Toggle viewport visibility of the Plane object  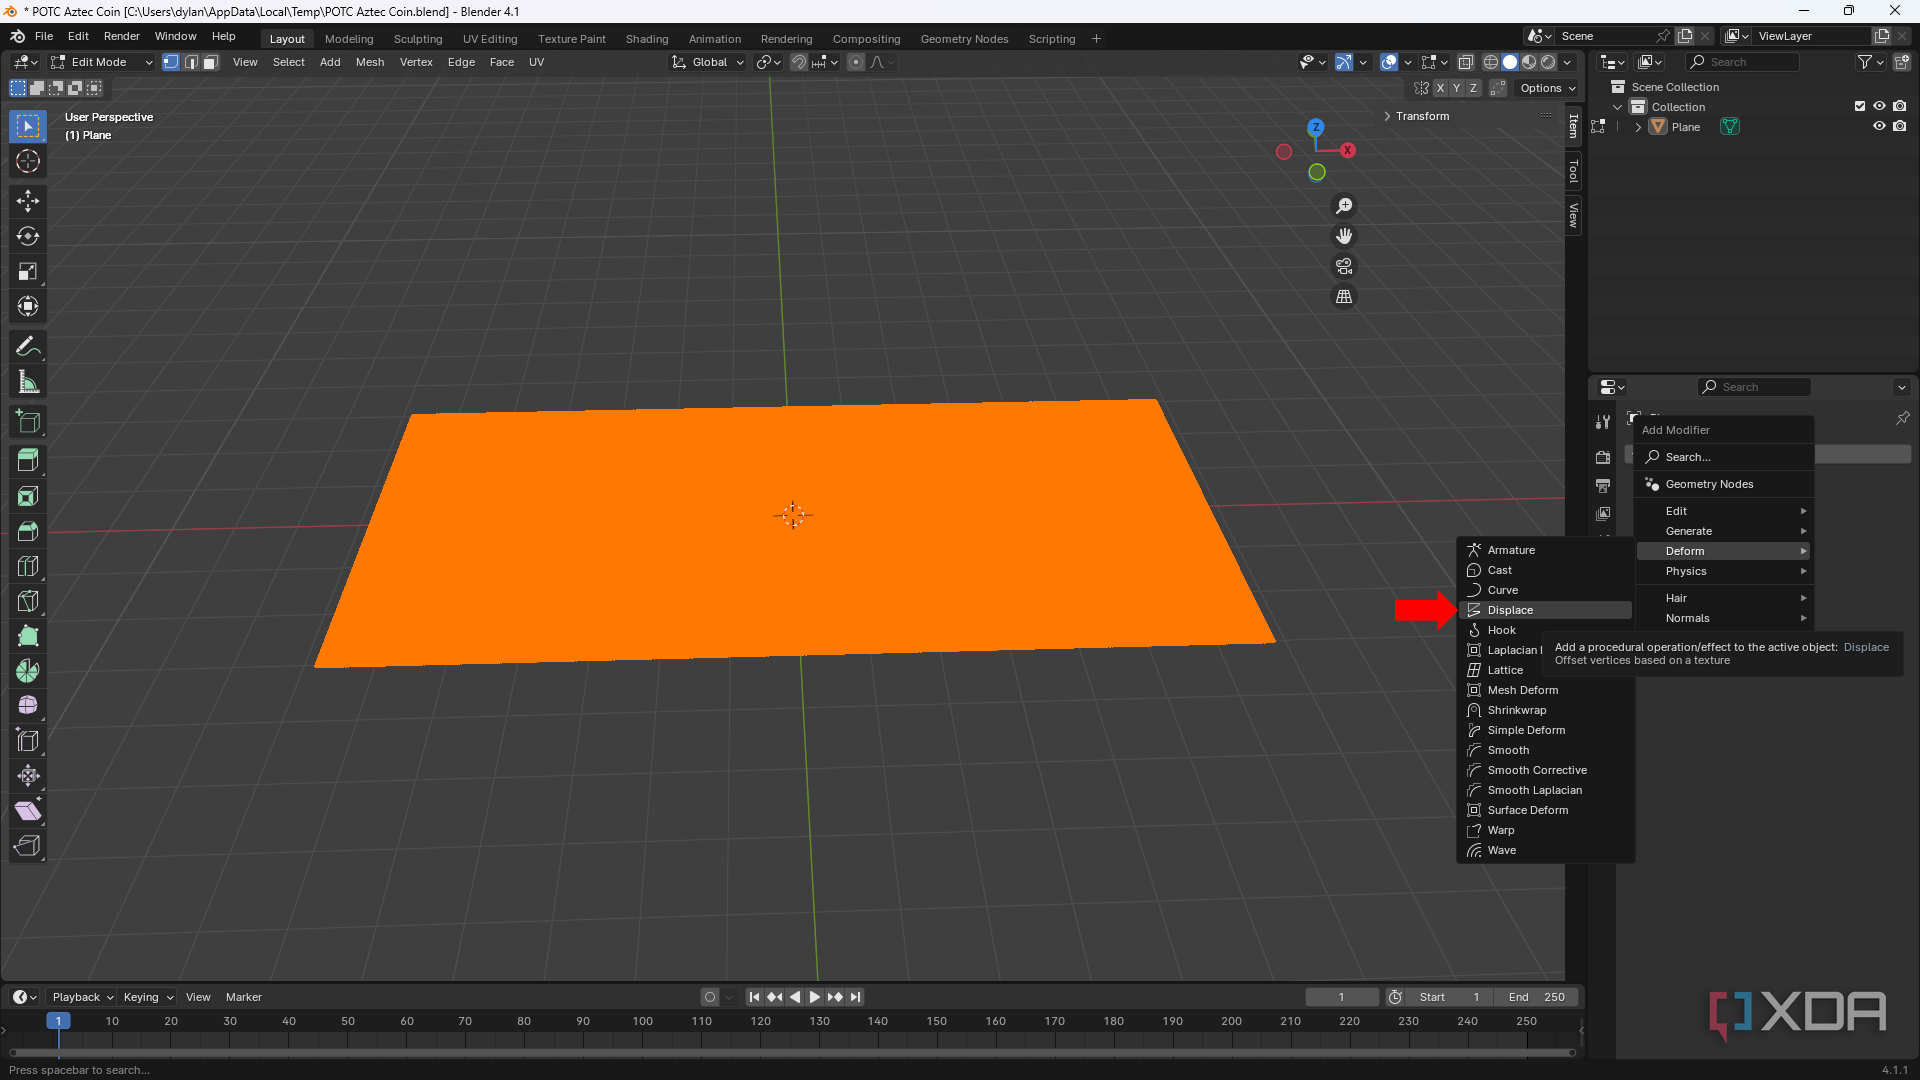[x=1880, y=126]
